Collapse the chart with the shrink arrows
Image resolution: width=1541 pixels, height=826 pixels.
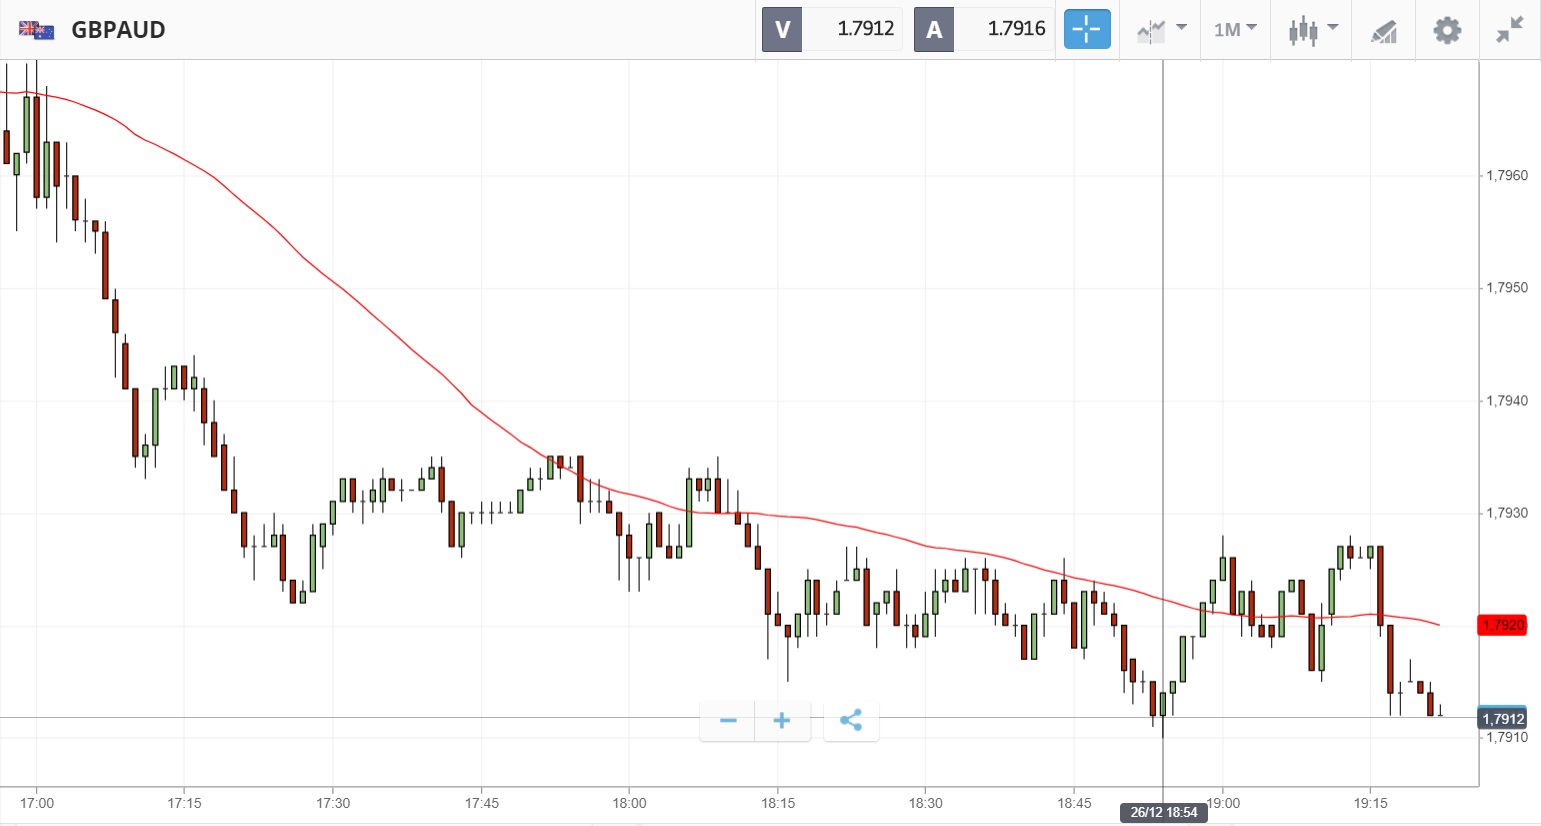point(1509,29)
